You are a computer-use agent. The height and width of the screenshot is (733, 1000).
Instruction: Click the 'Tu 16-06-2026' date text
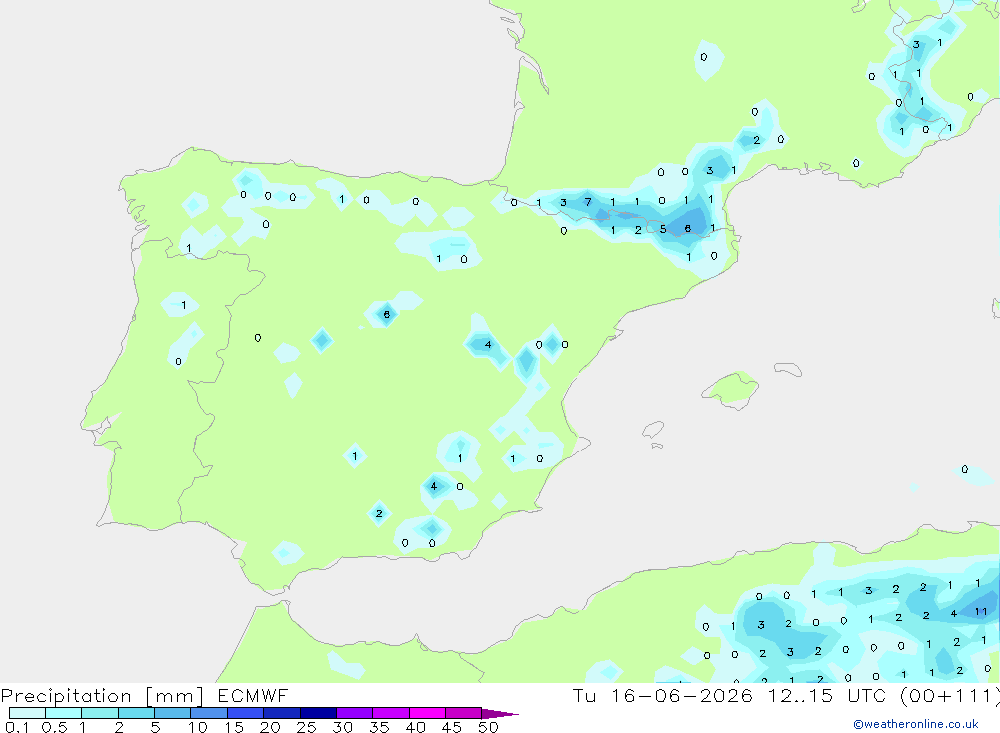click(663, 695)
